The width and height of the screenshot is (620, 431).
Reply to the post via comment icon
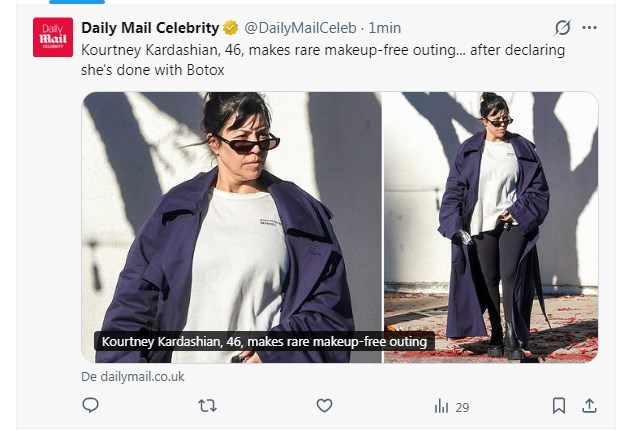point(90,405)
